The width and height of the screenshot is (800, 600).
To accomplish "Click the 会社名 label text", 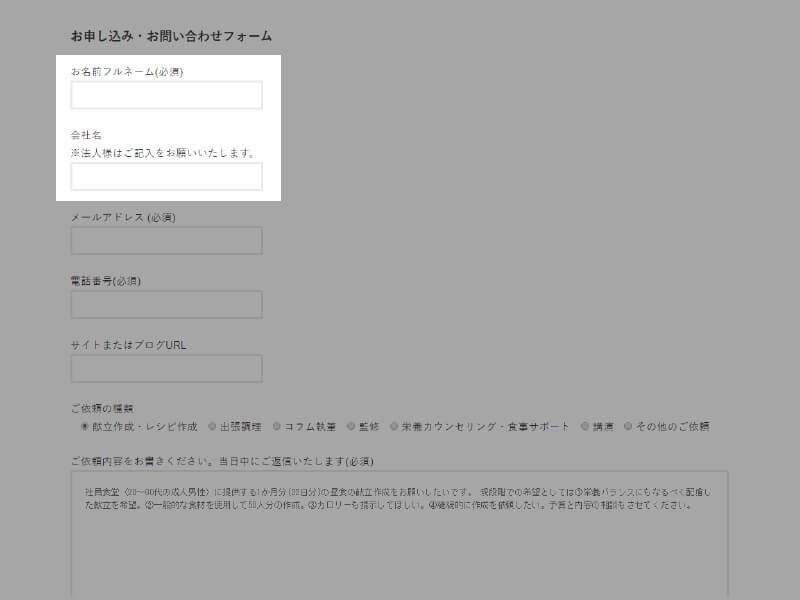I will click(x=86, y=135).
